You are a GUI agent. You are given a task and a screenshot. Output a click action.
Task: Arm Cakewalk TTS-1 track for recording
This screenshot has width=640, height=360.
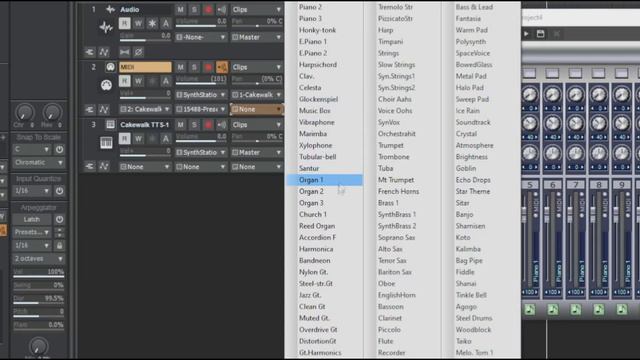pyautogui.click(x=208, y=124)
